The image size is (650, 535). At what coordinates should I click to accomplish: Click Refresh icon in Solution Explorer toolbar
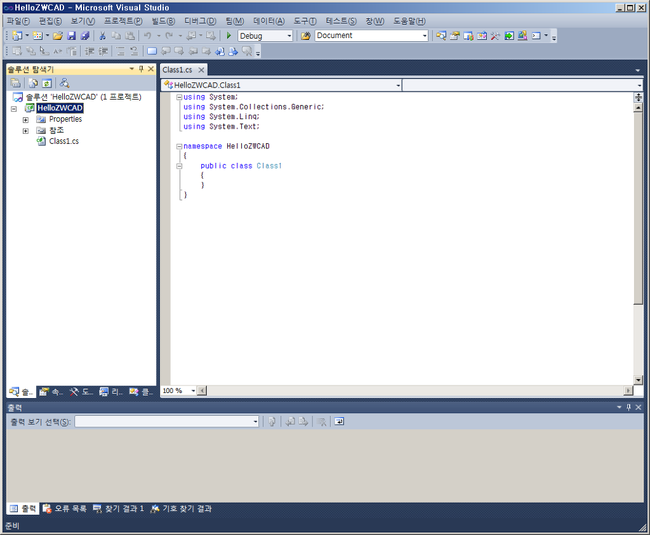[x=47, y=83]
